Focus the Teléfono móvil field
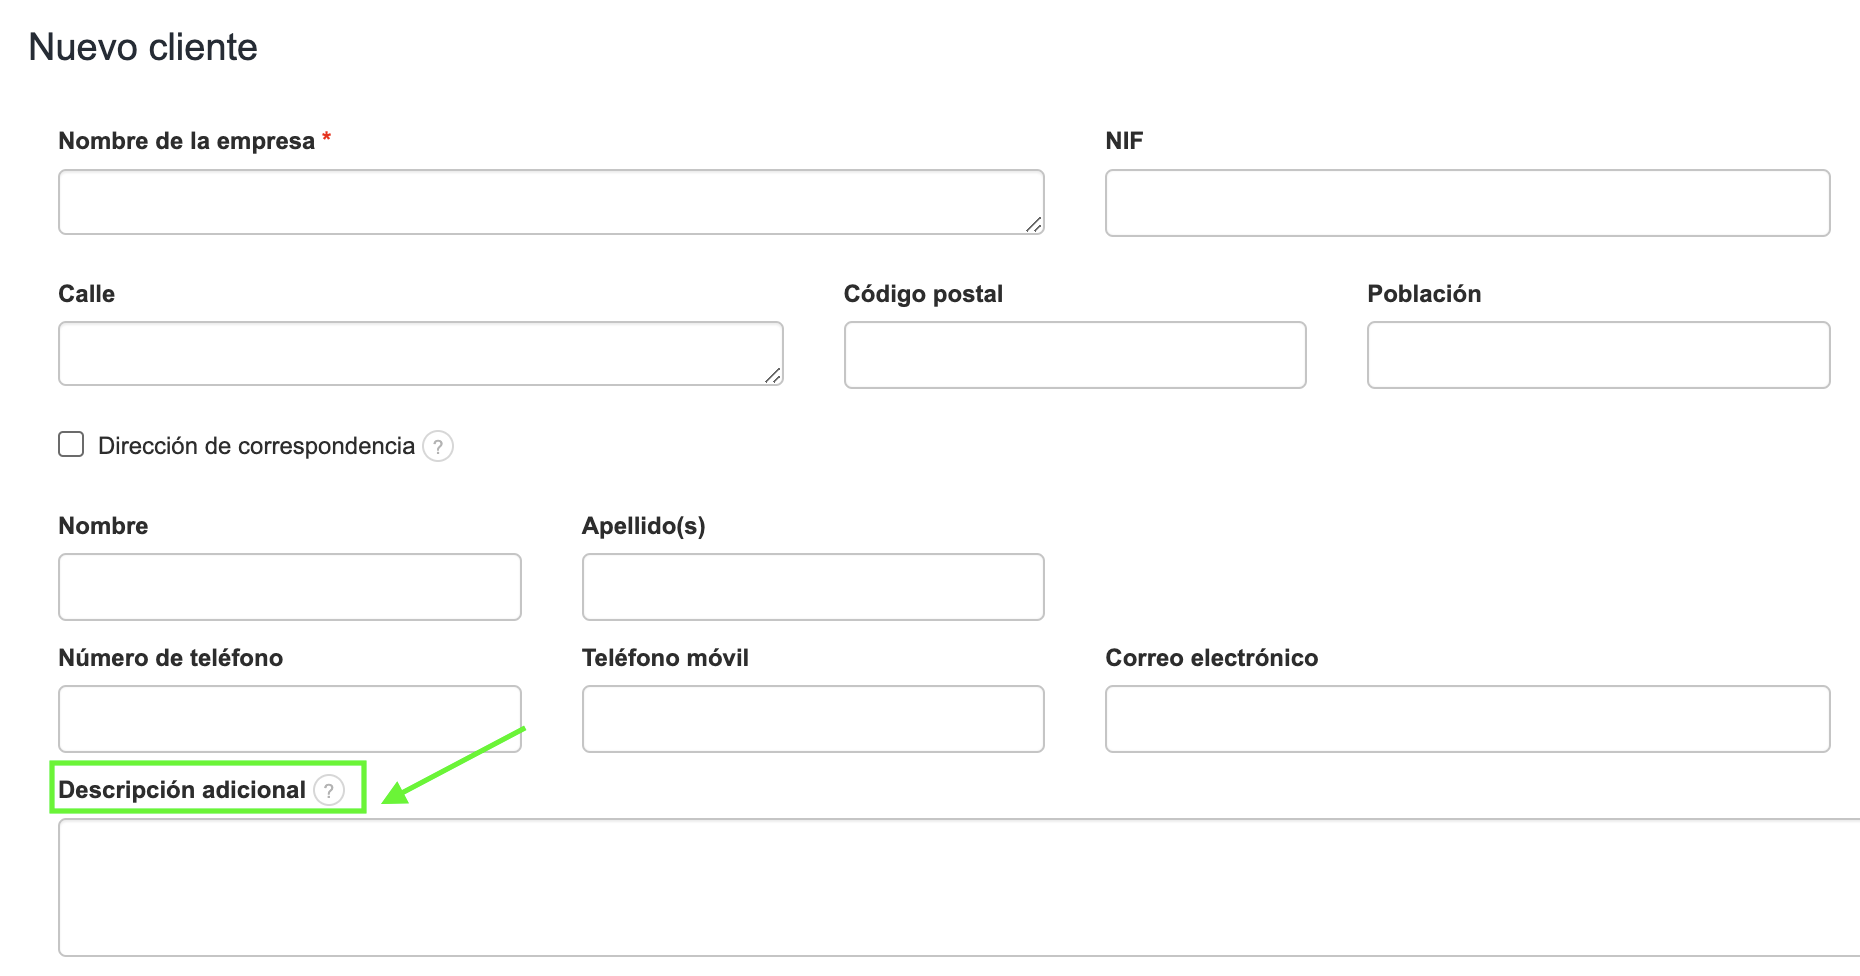The image size is (1860, 976). click(813, 719)
